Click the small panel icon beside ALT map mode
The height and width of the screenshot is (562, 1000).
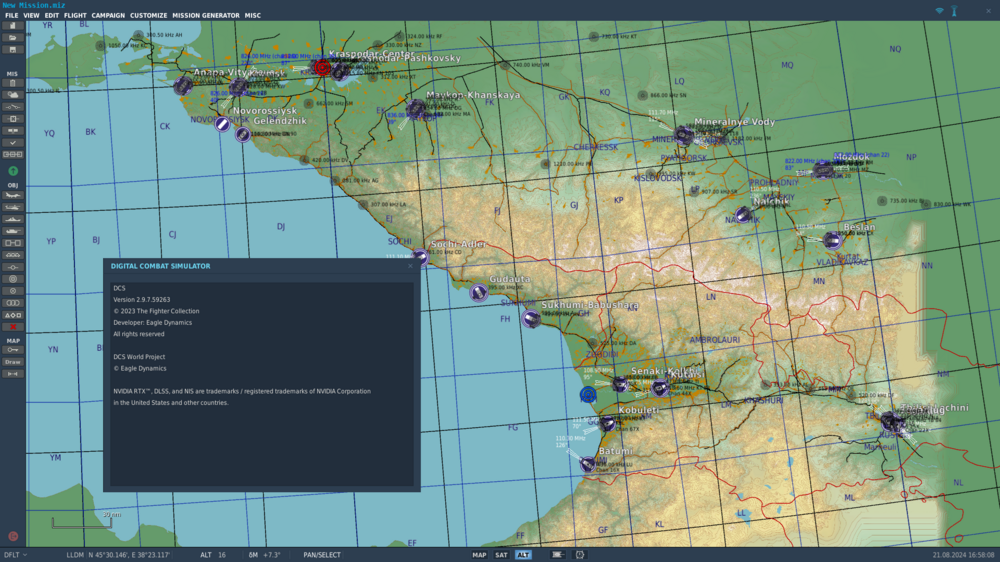557,555
